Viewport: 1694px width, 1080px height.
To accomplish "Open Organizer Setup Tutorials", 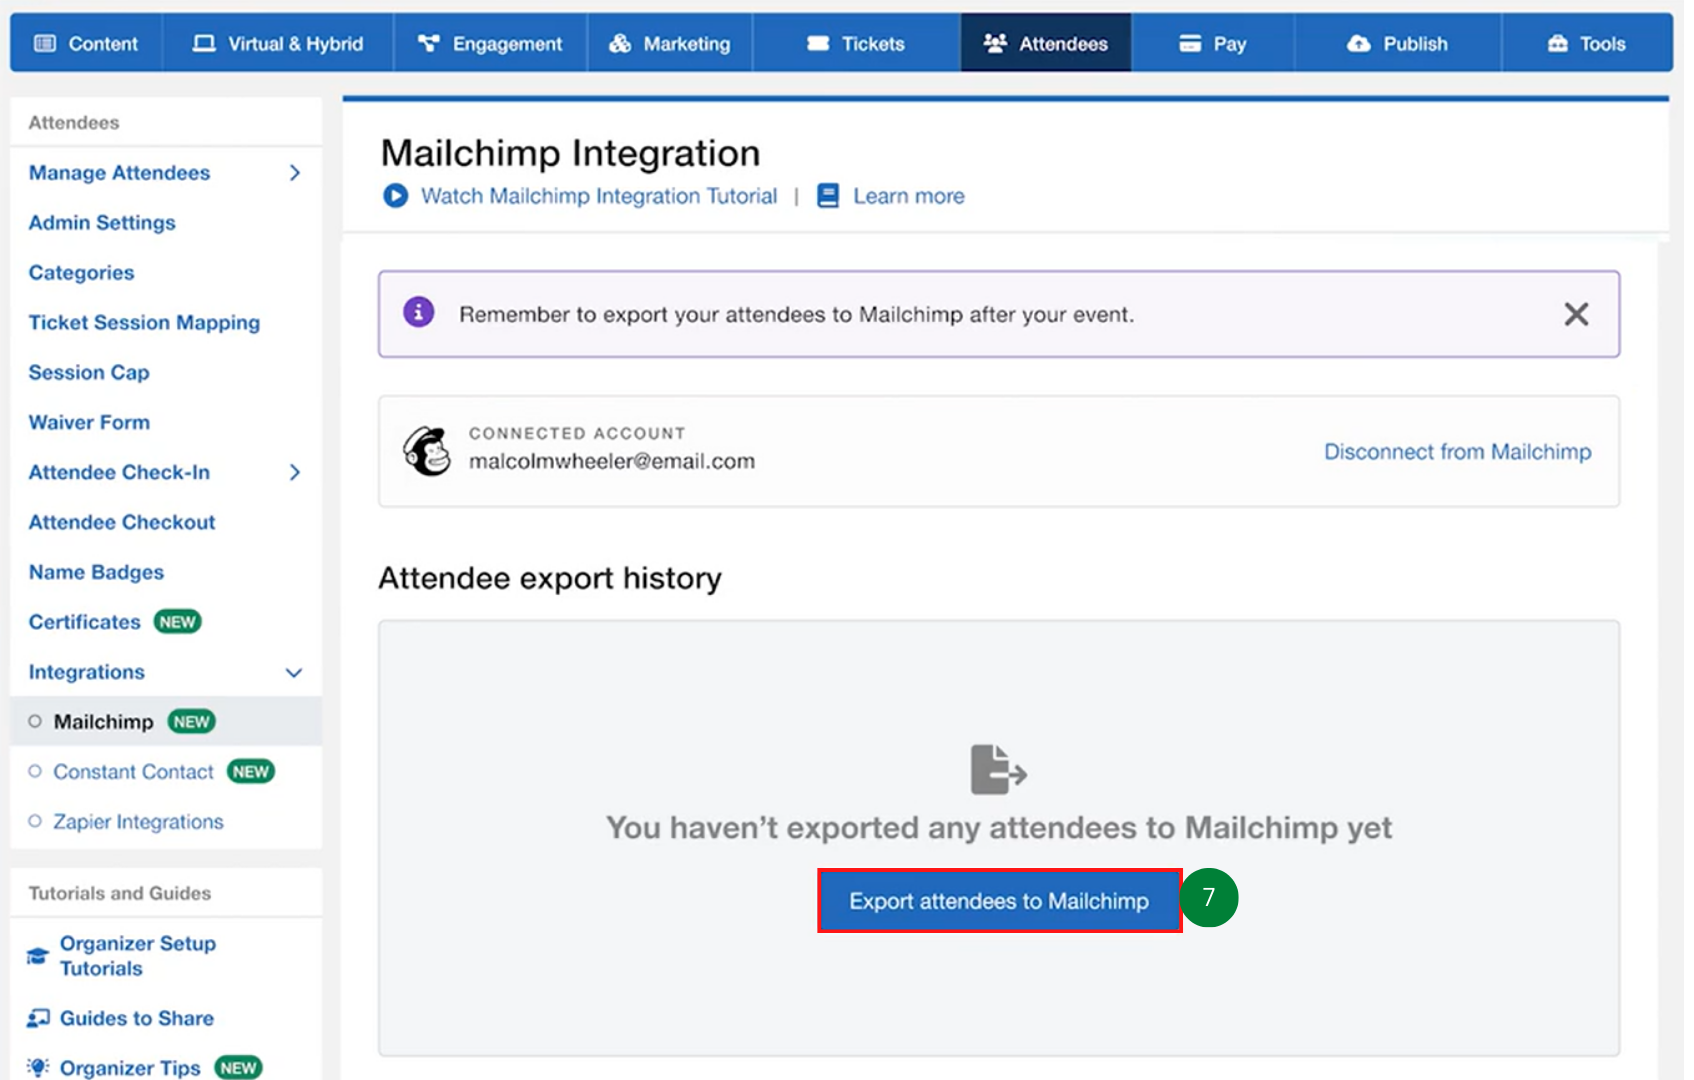I will tap(137, 956).
